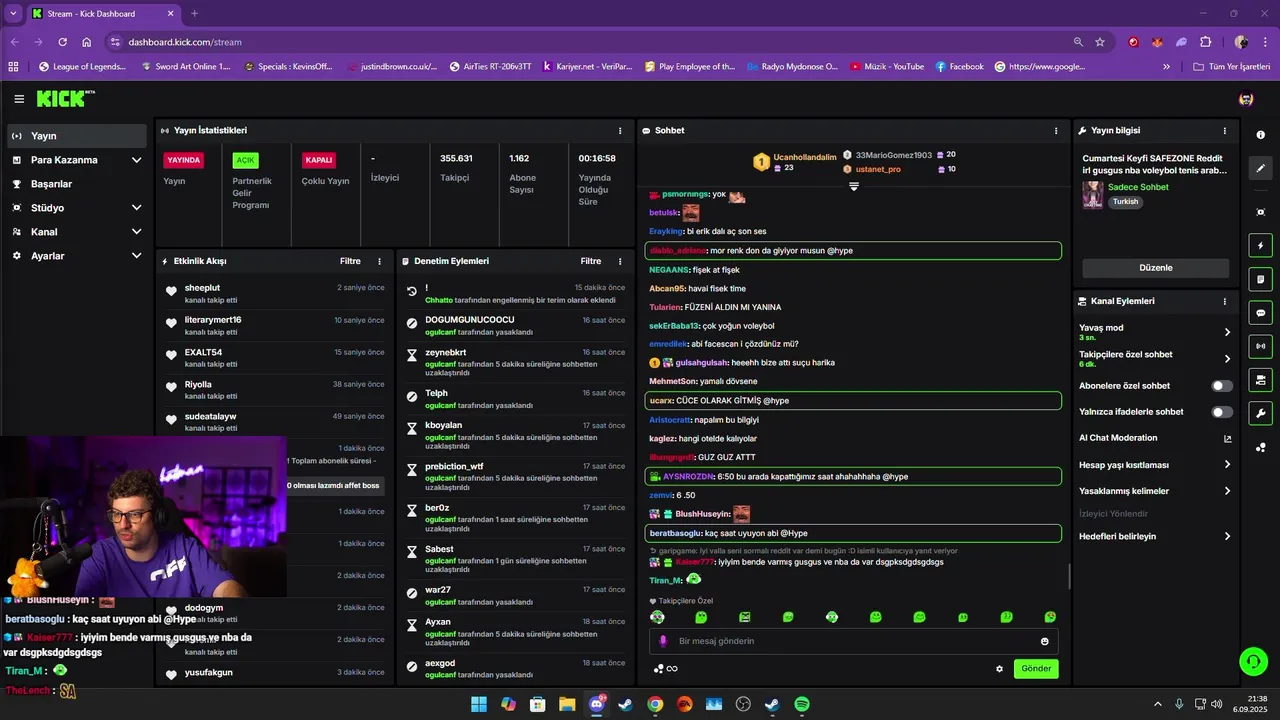Image resolution: width=1280 pixels, height=720 pixels.
Task: Open Etkinlik Akışı three-dot menu
Action: coord(379,261)
